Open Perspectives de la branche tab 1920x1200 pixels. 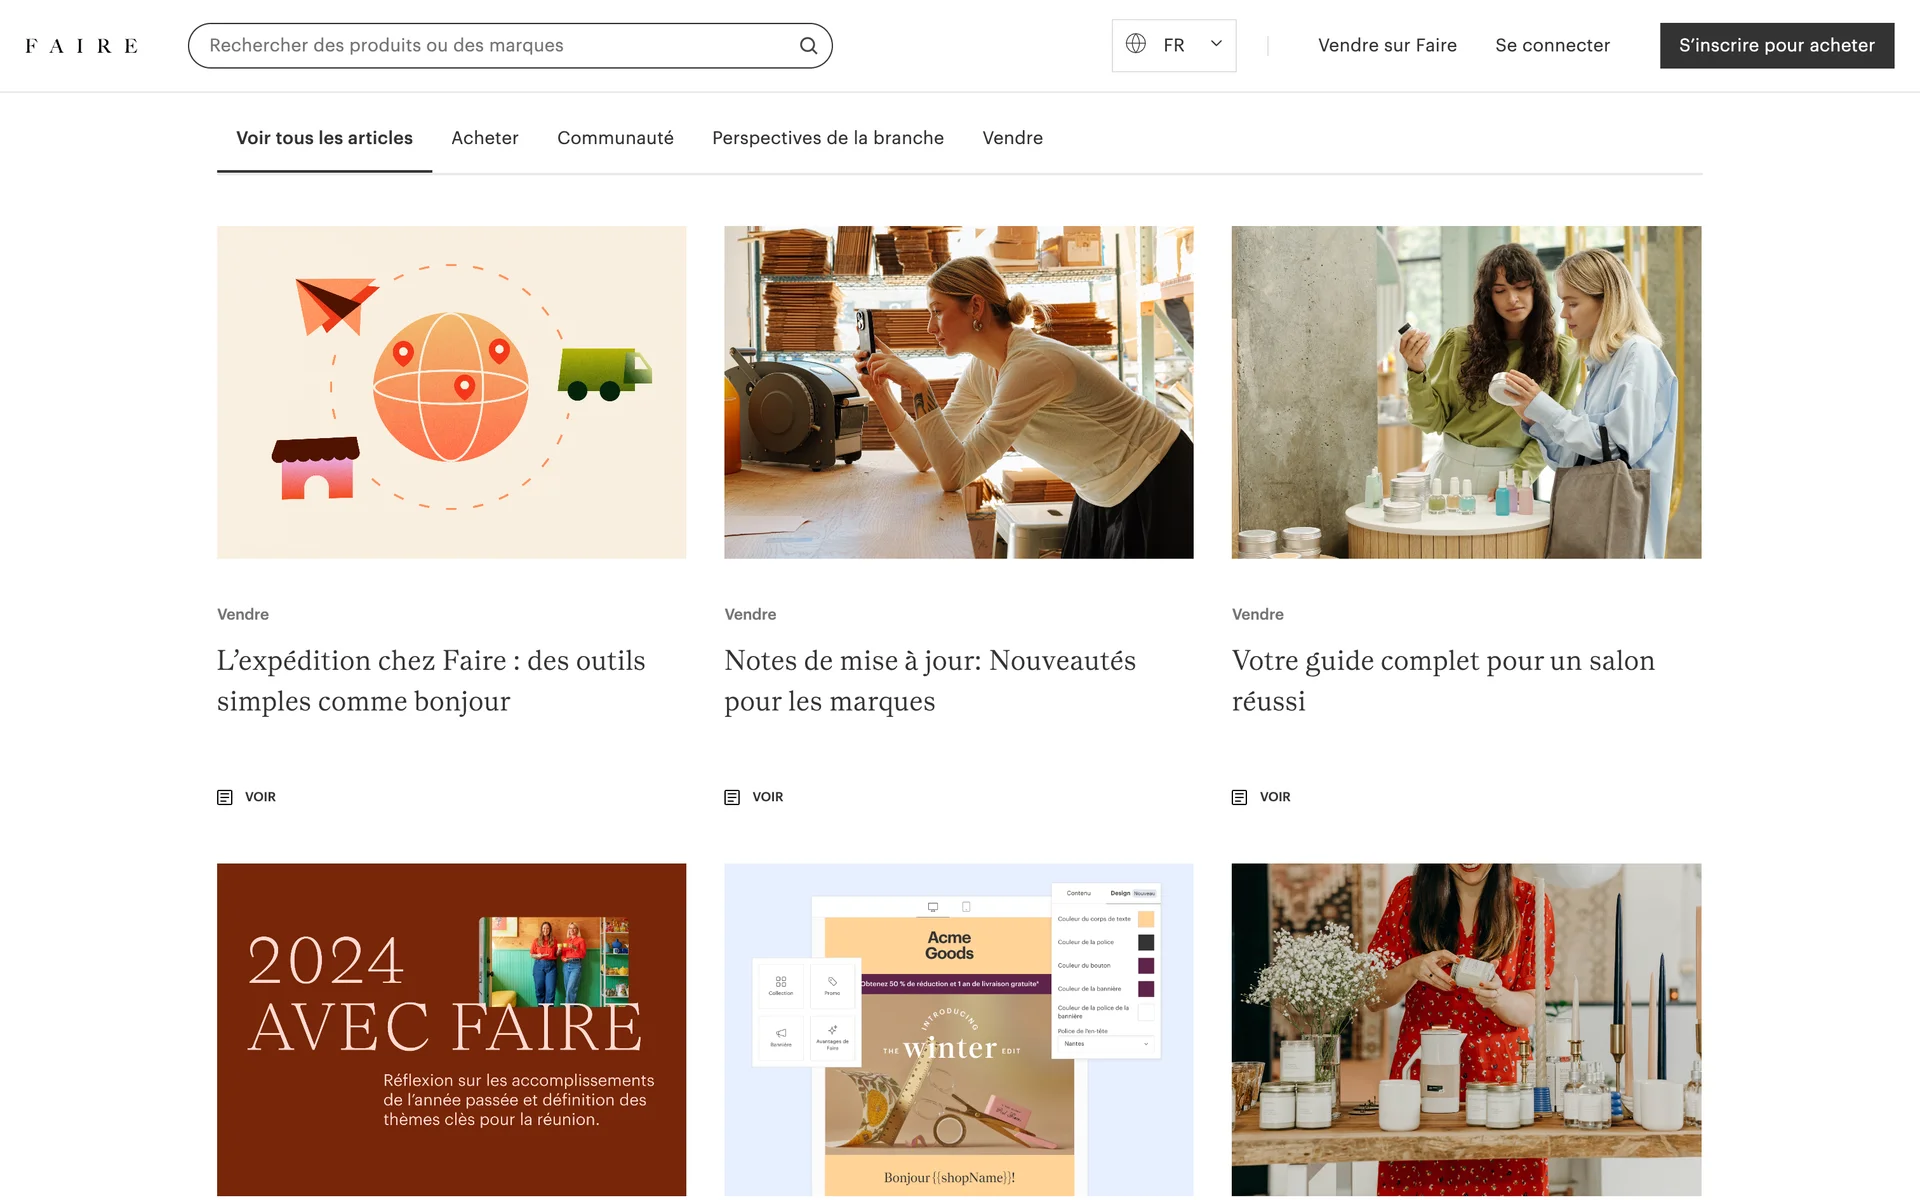[x=827, y=138]
